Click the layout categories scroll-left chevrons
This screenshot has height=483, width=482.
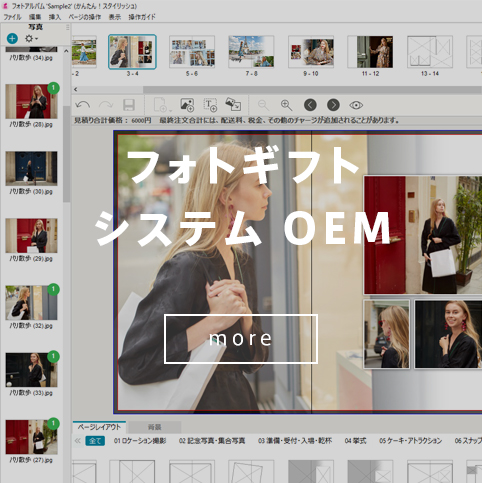[x=78, y=441]
